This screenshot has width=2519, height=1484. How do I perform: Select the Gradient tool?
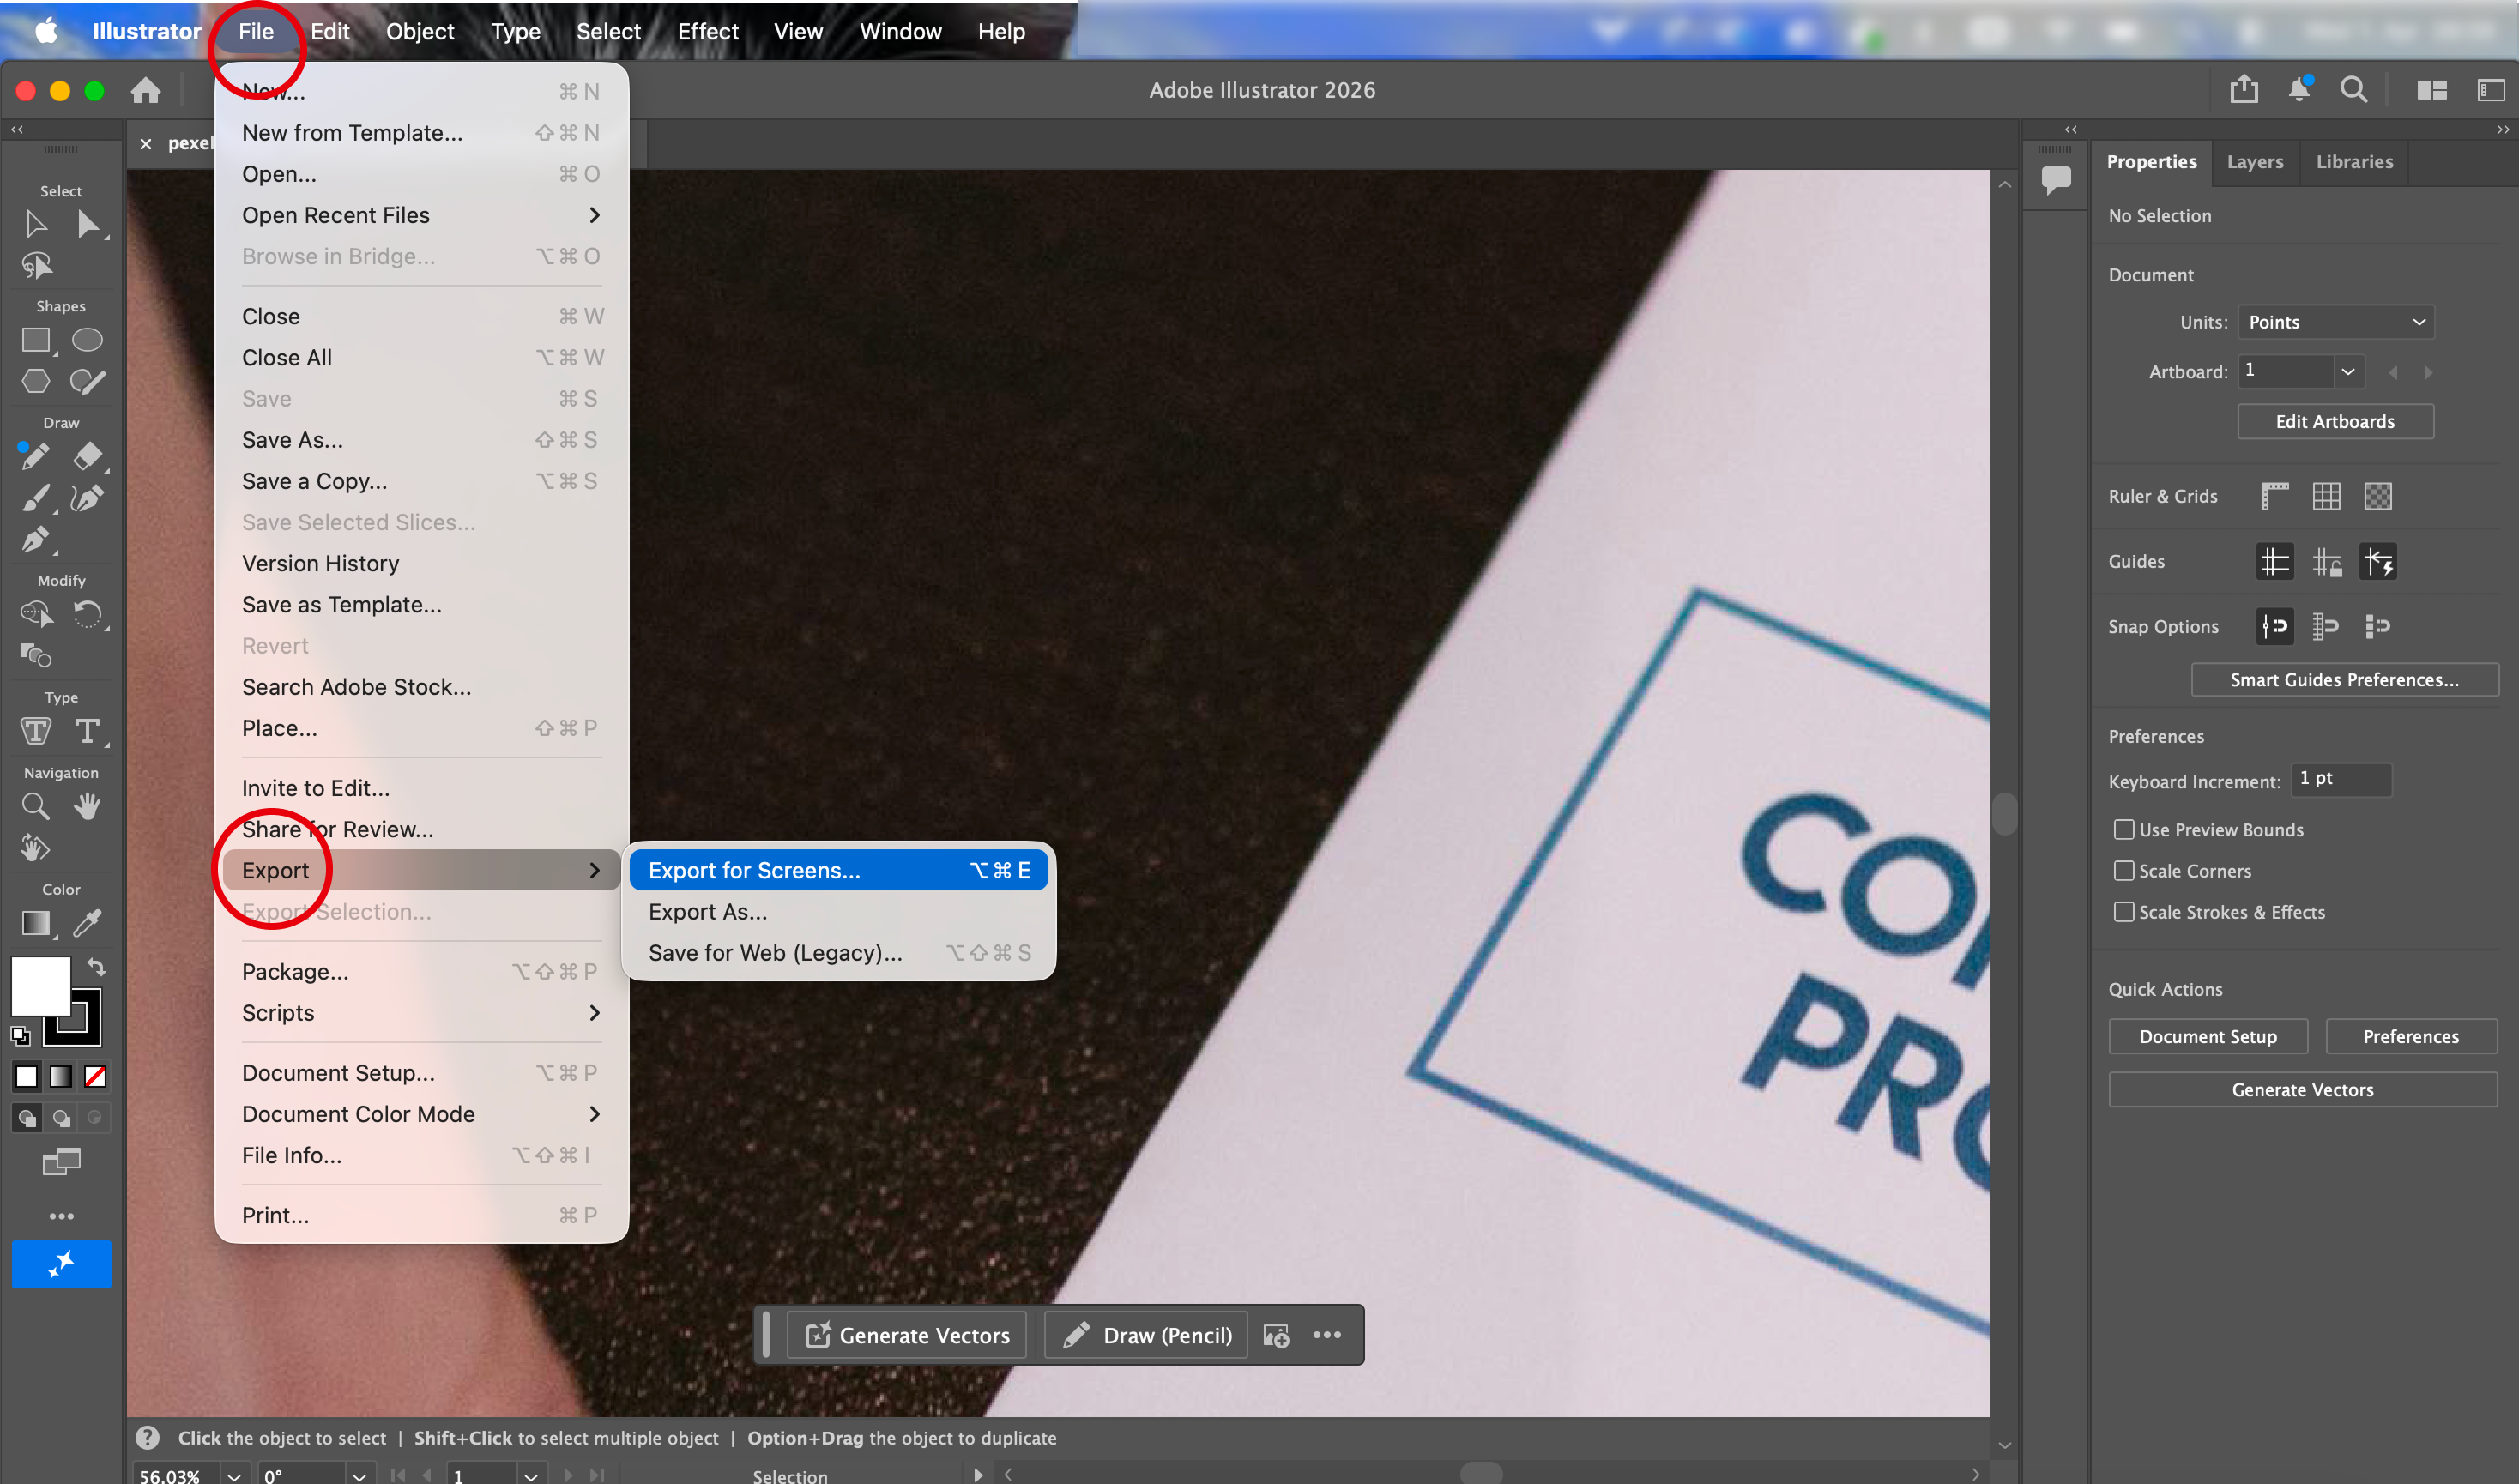click(x=36, y=923)
